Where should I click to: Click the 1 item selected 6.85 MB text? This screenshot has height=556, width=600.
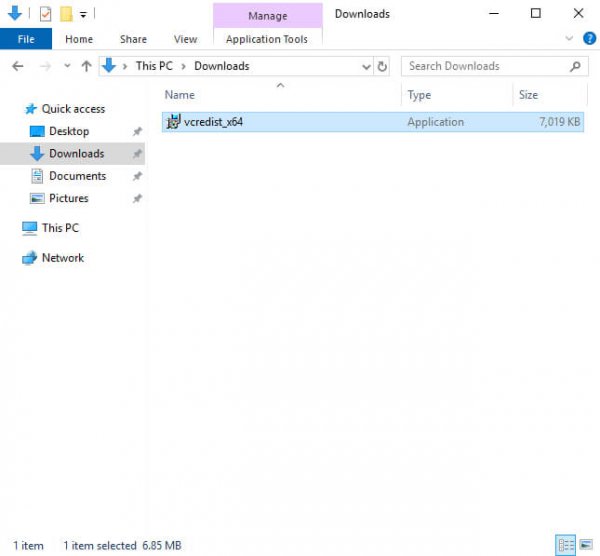click(122, 545)
